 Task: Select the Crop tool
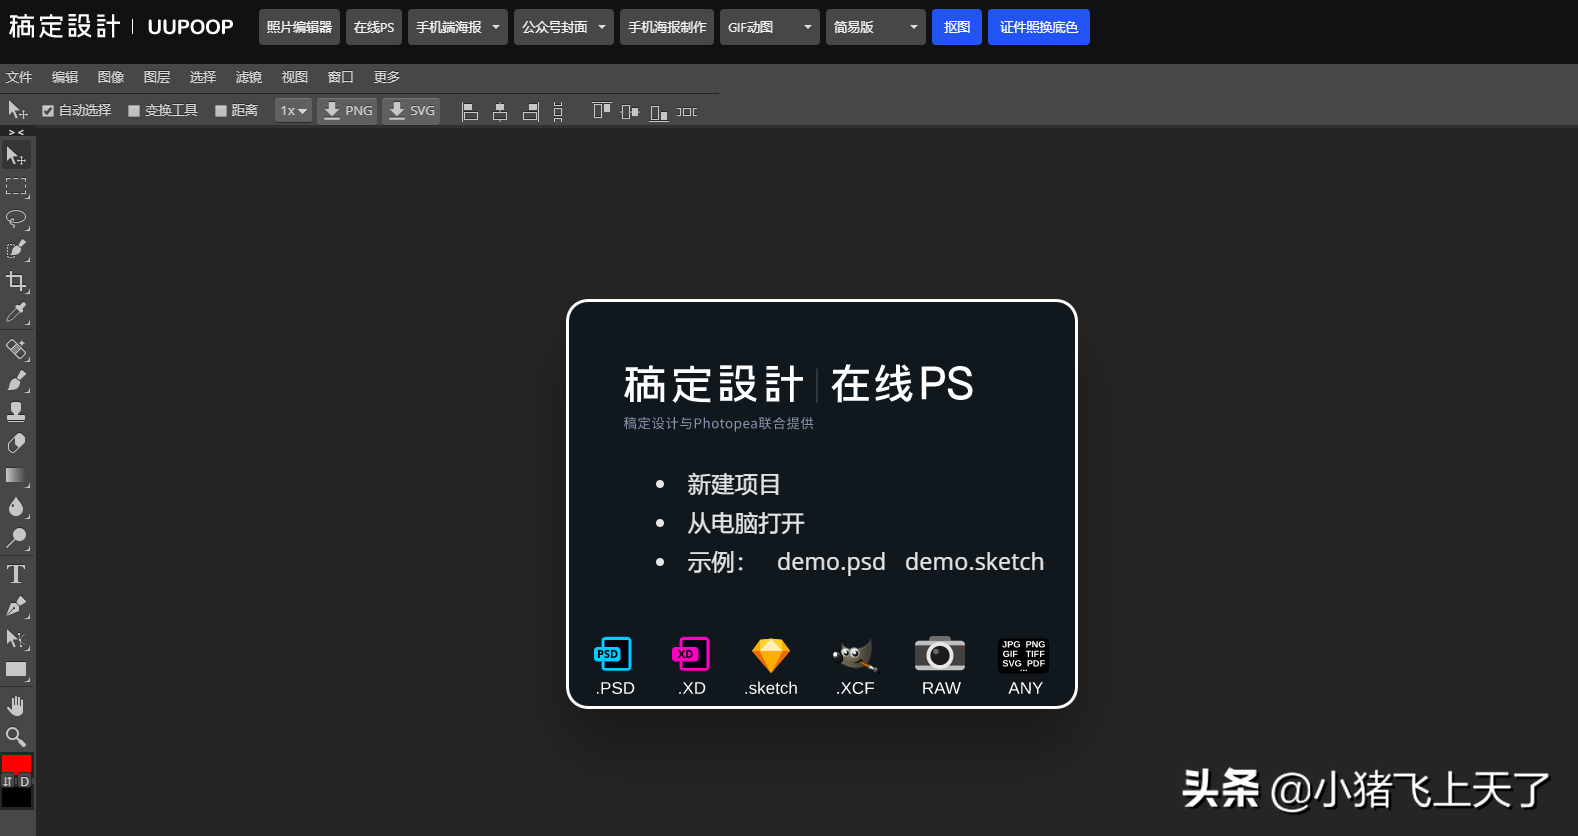tap(16, 281)
